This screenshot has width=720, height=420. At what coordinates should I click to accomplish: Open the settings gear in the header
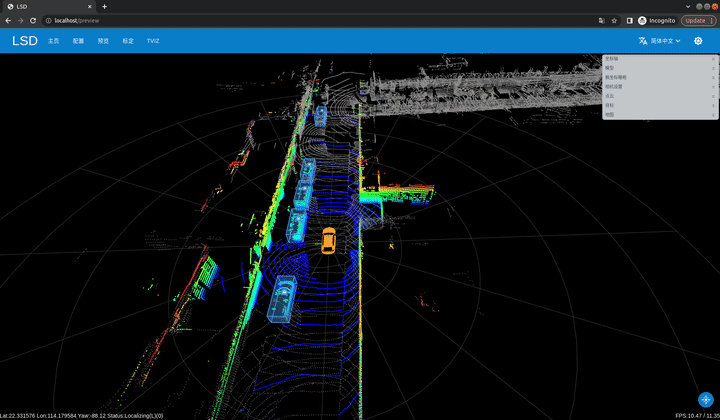click(698, 41)
